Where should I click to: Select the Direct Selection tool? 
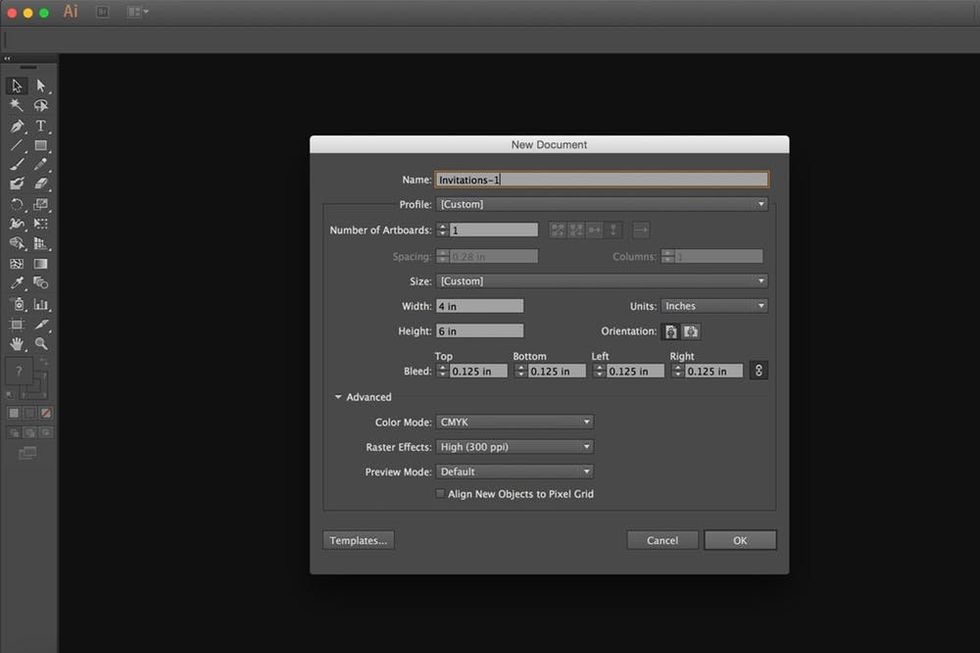point(41,86)
